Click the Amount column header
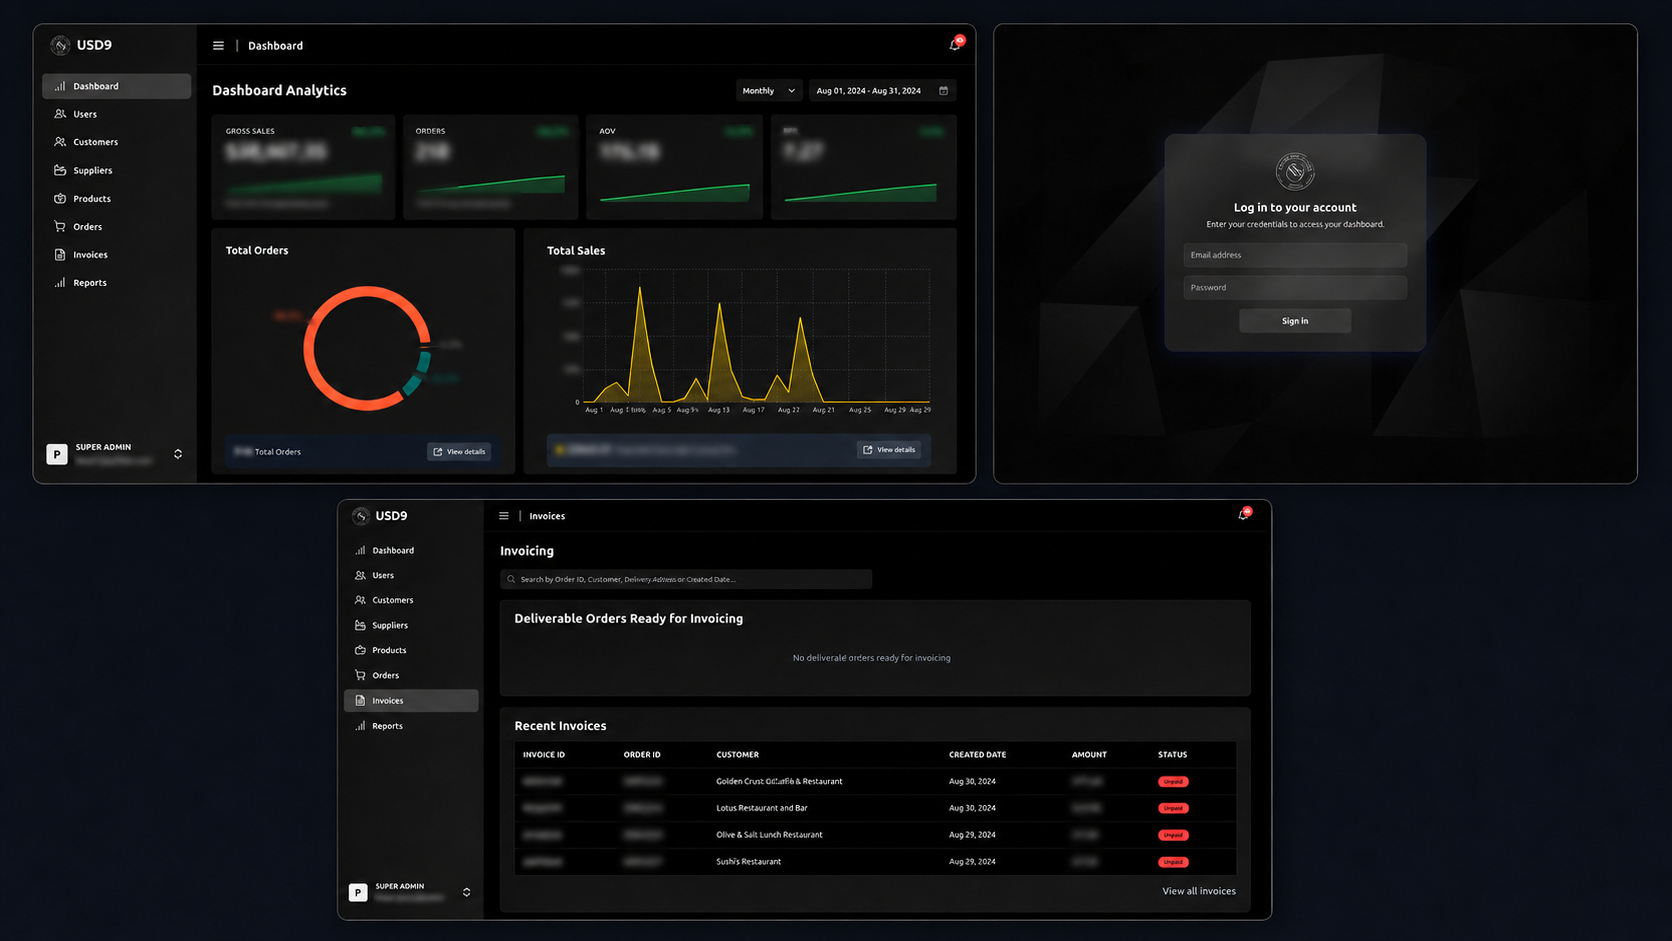 (x=1089, y=755)
